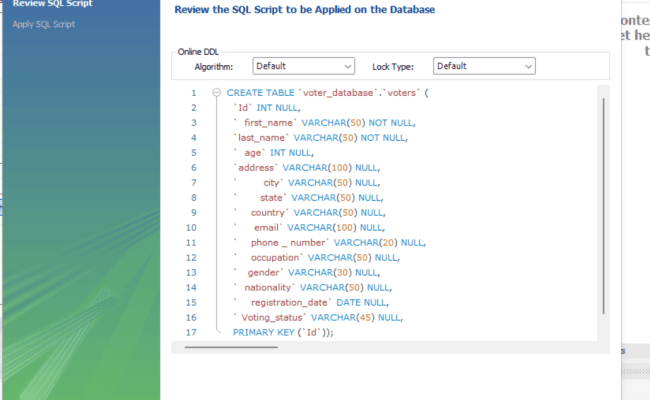This screenshot has height=400, width=650.
Task: Click the age INT NULL line
Action: [x=274, y=153]
